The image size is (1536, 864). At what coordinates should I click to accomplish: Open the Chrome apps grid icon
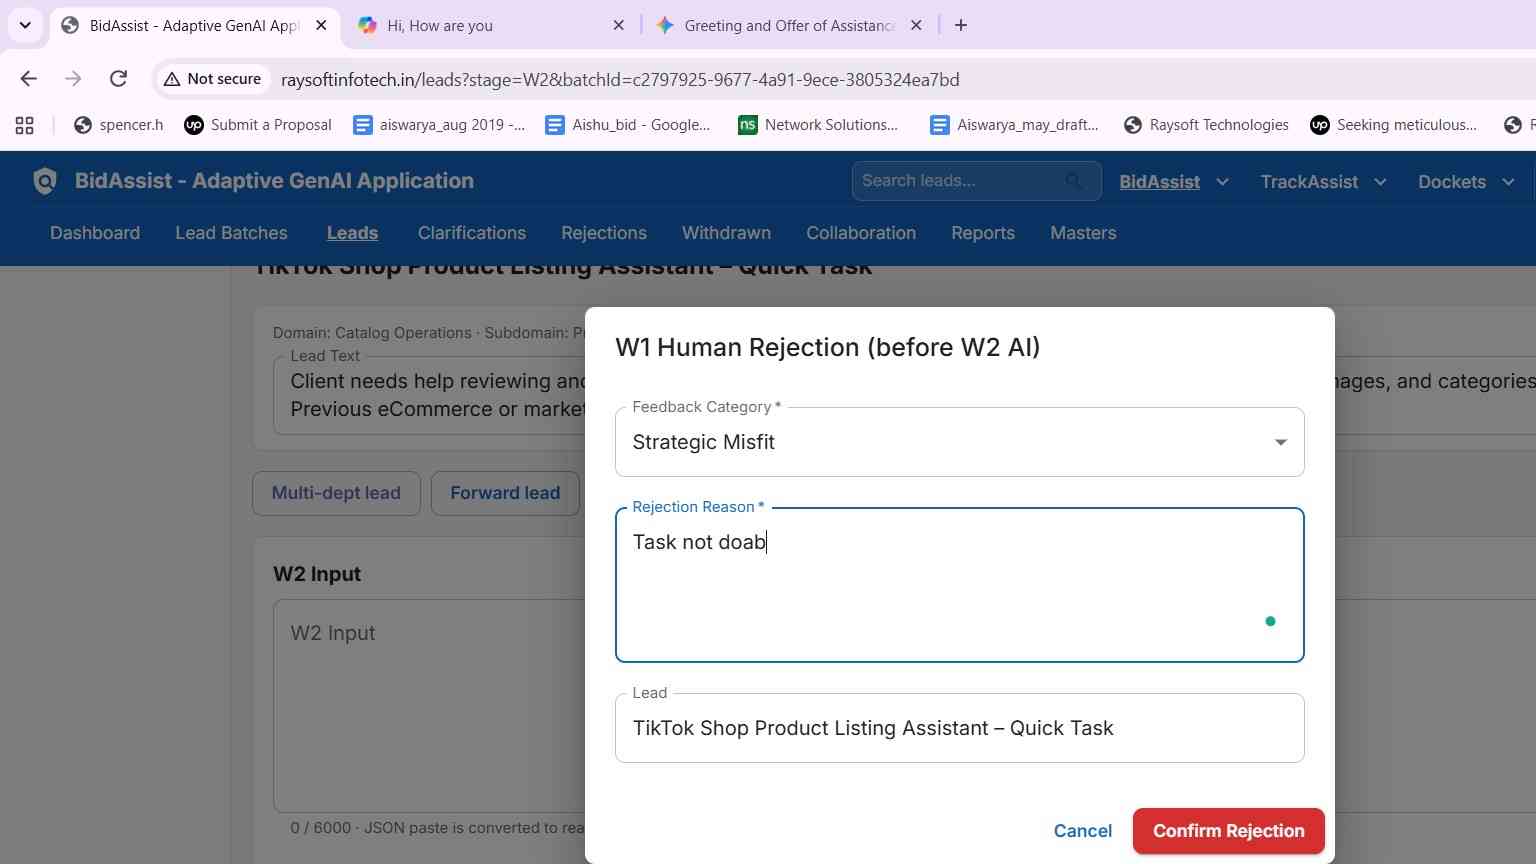(25, 125)
